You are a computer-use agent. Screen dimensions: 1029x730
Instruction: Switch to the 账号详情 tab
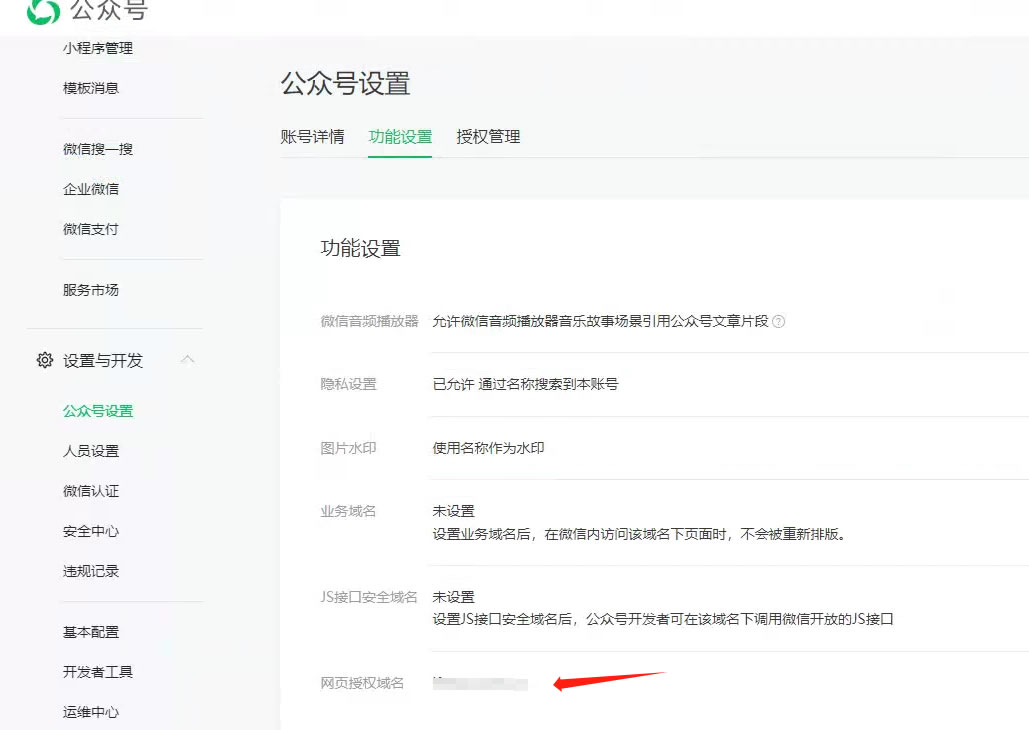(312, 137)
